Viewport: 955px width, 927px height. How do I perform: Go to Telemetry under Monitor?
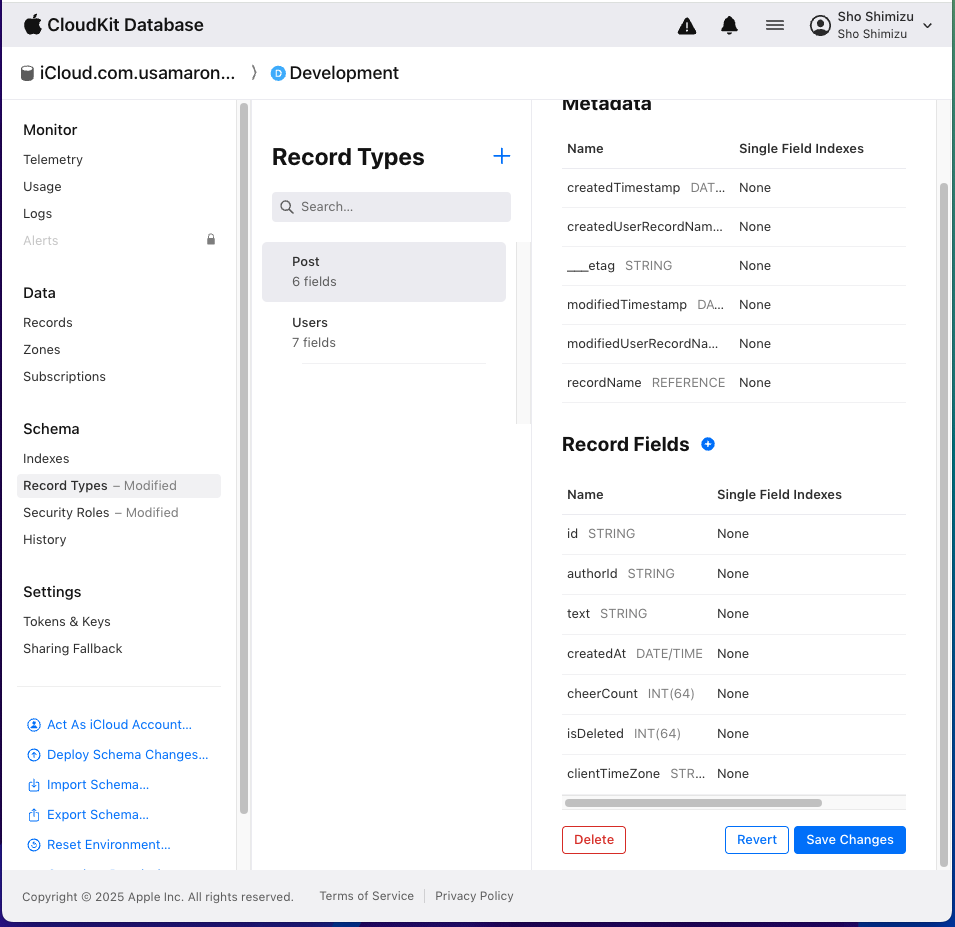(53, 160)
